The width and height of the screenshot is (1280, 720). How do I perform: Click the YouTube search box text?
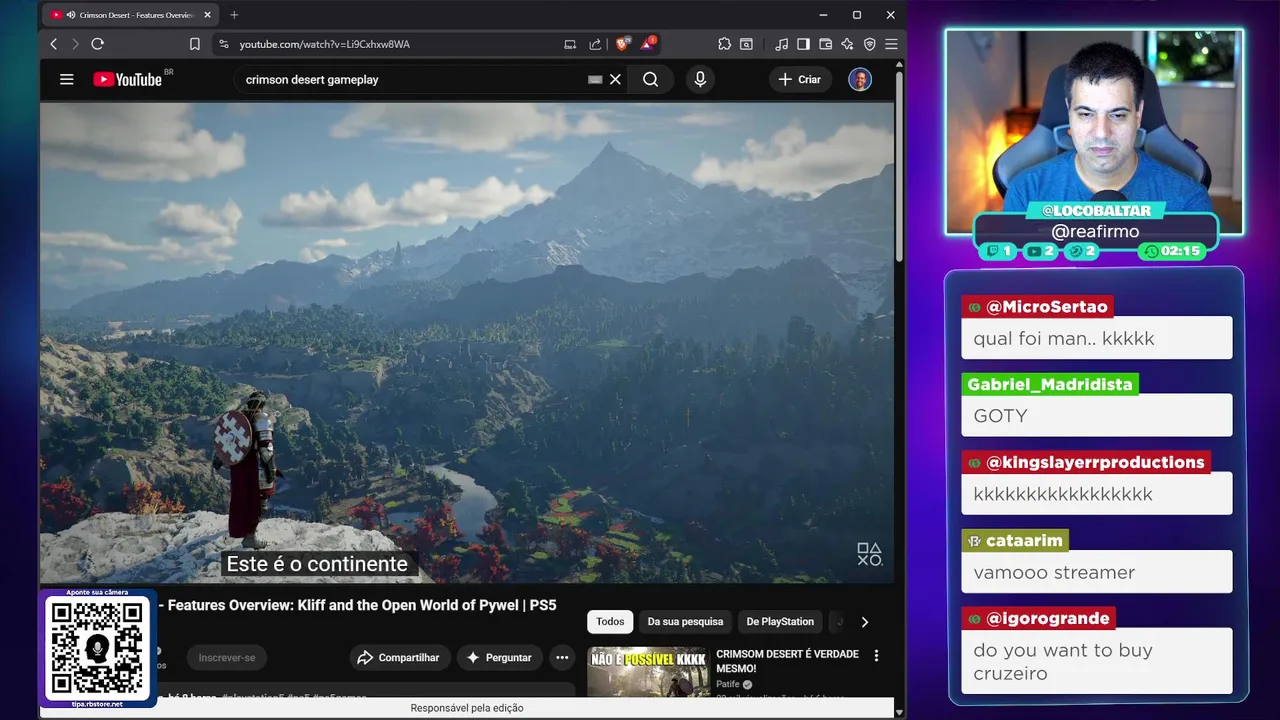(x=312, y=79)
